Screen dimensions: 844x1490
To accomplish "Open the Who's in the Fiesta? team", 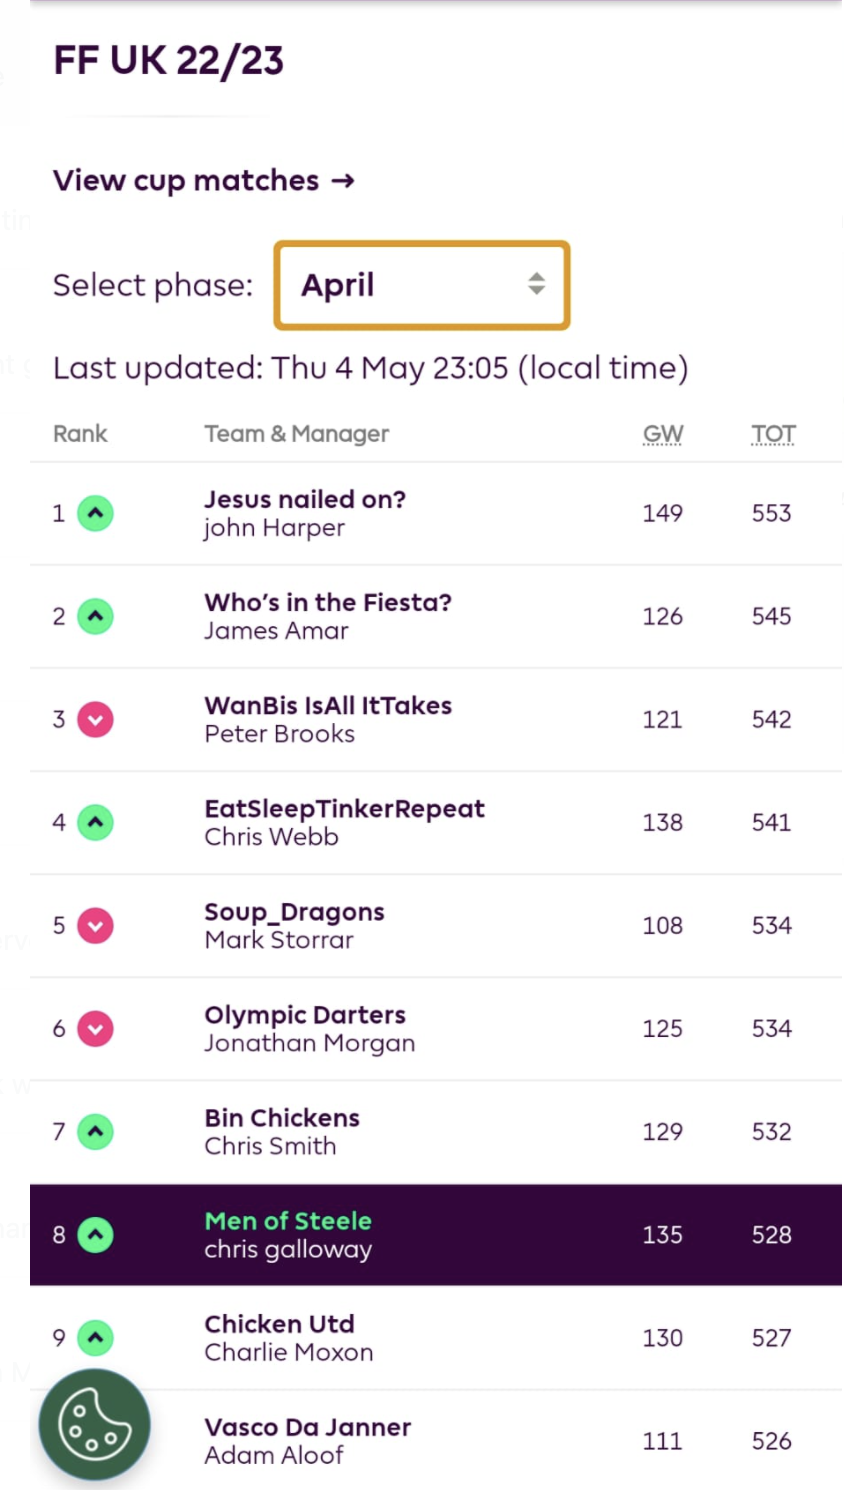I will tap(328, 602).
